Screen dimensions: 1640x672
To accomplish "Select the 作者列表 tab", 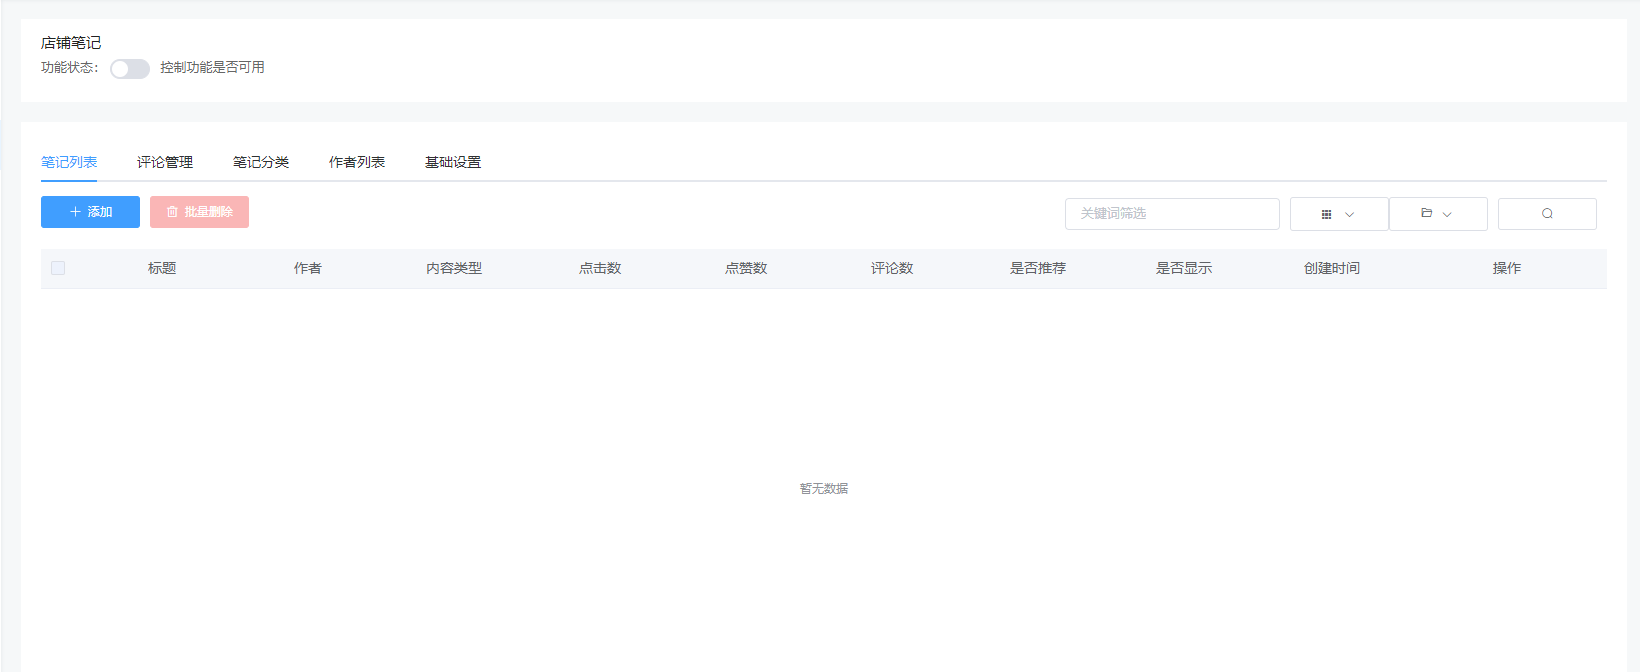I will coord(357,162).
